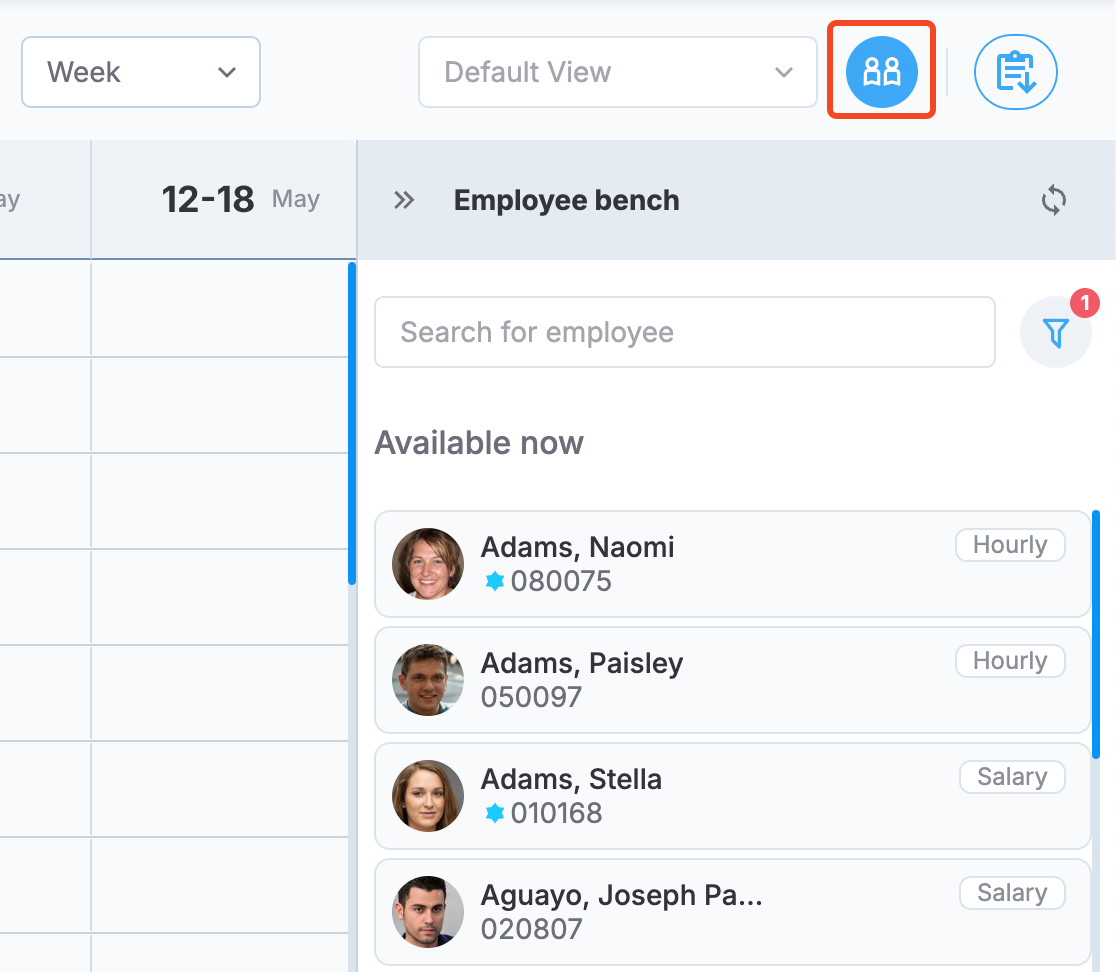
Task: Click Adams, Naomi's profile photo
Action: point(428,564)
